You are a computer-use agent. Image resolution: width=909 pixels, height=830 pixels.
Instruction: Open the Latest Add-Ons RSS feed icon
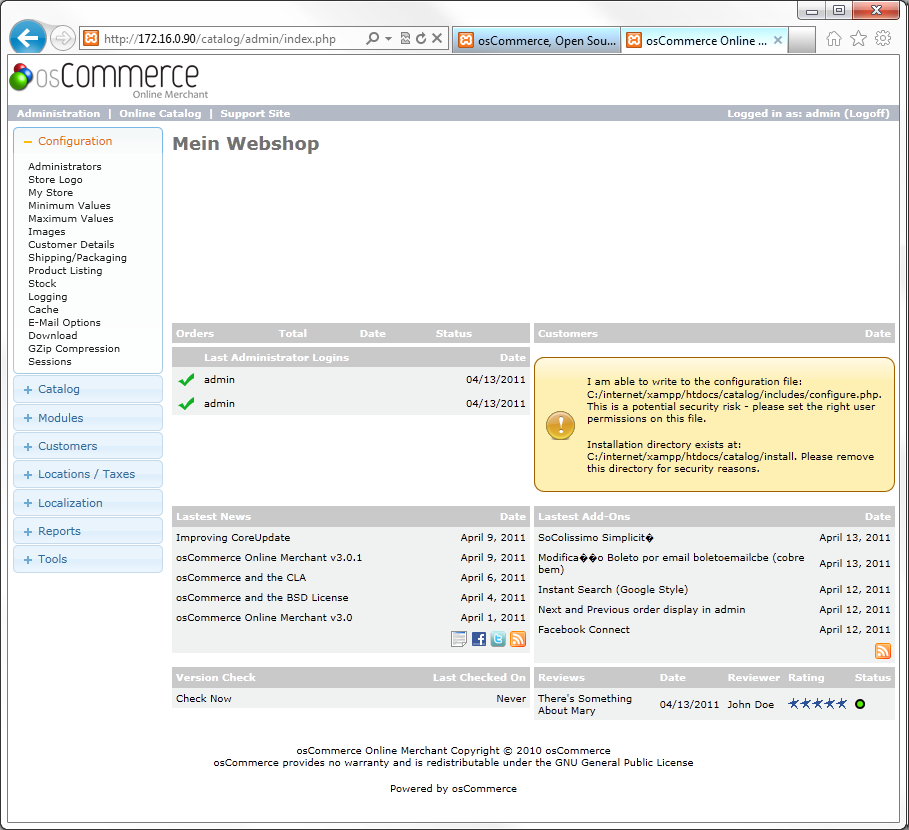[x=882, y=651]
